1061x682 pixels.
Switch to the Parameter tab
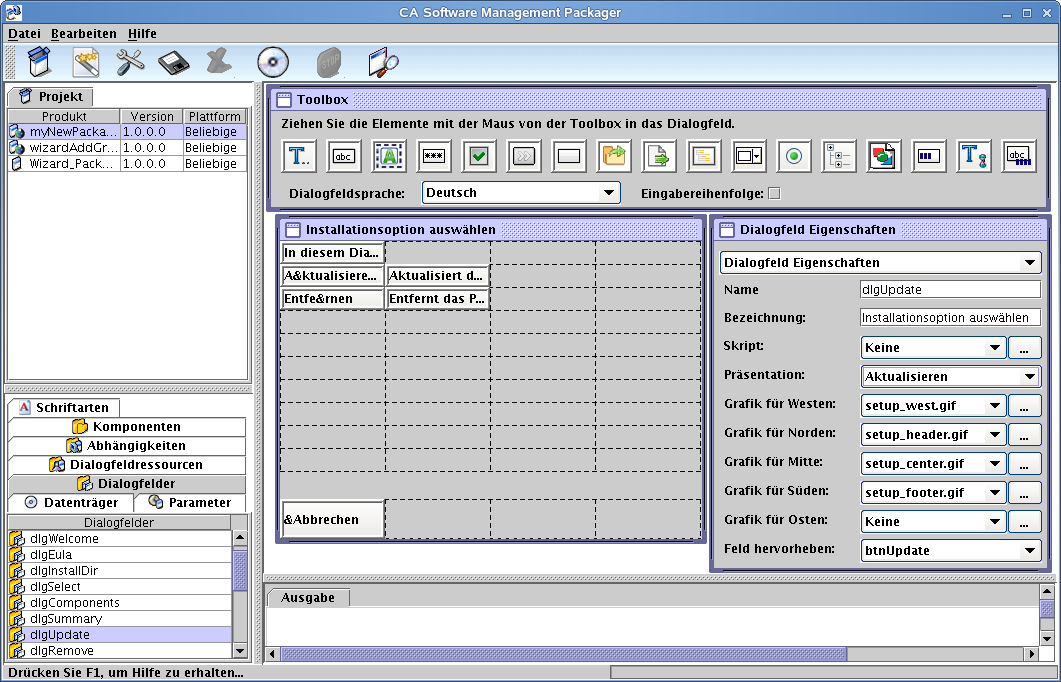(192, 503)
